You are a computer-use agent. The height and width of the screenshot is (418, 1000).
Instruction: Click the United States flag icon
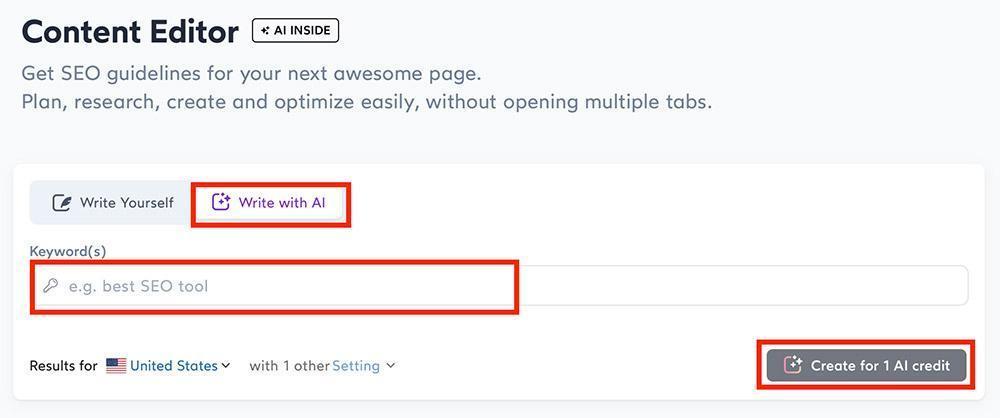pos(116,366)
